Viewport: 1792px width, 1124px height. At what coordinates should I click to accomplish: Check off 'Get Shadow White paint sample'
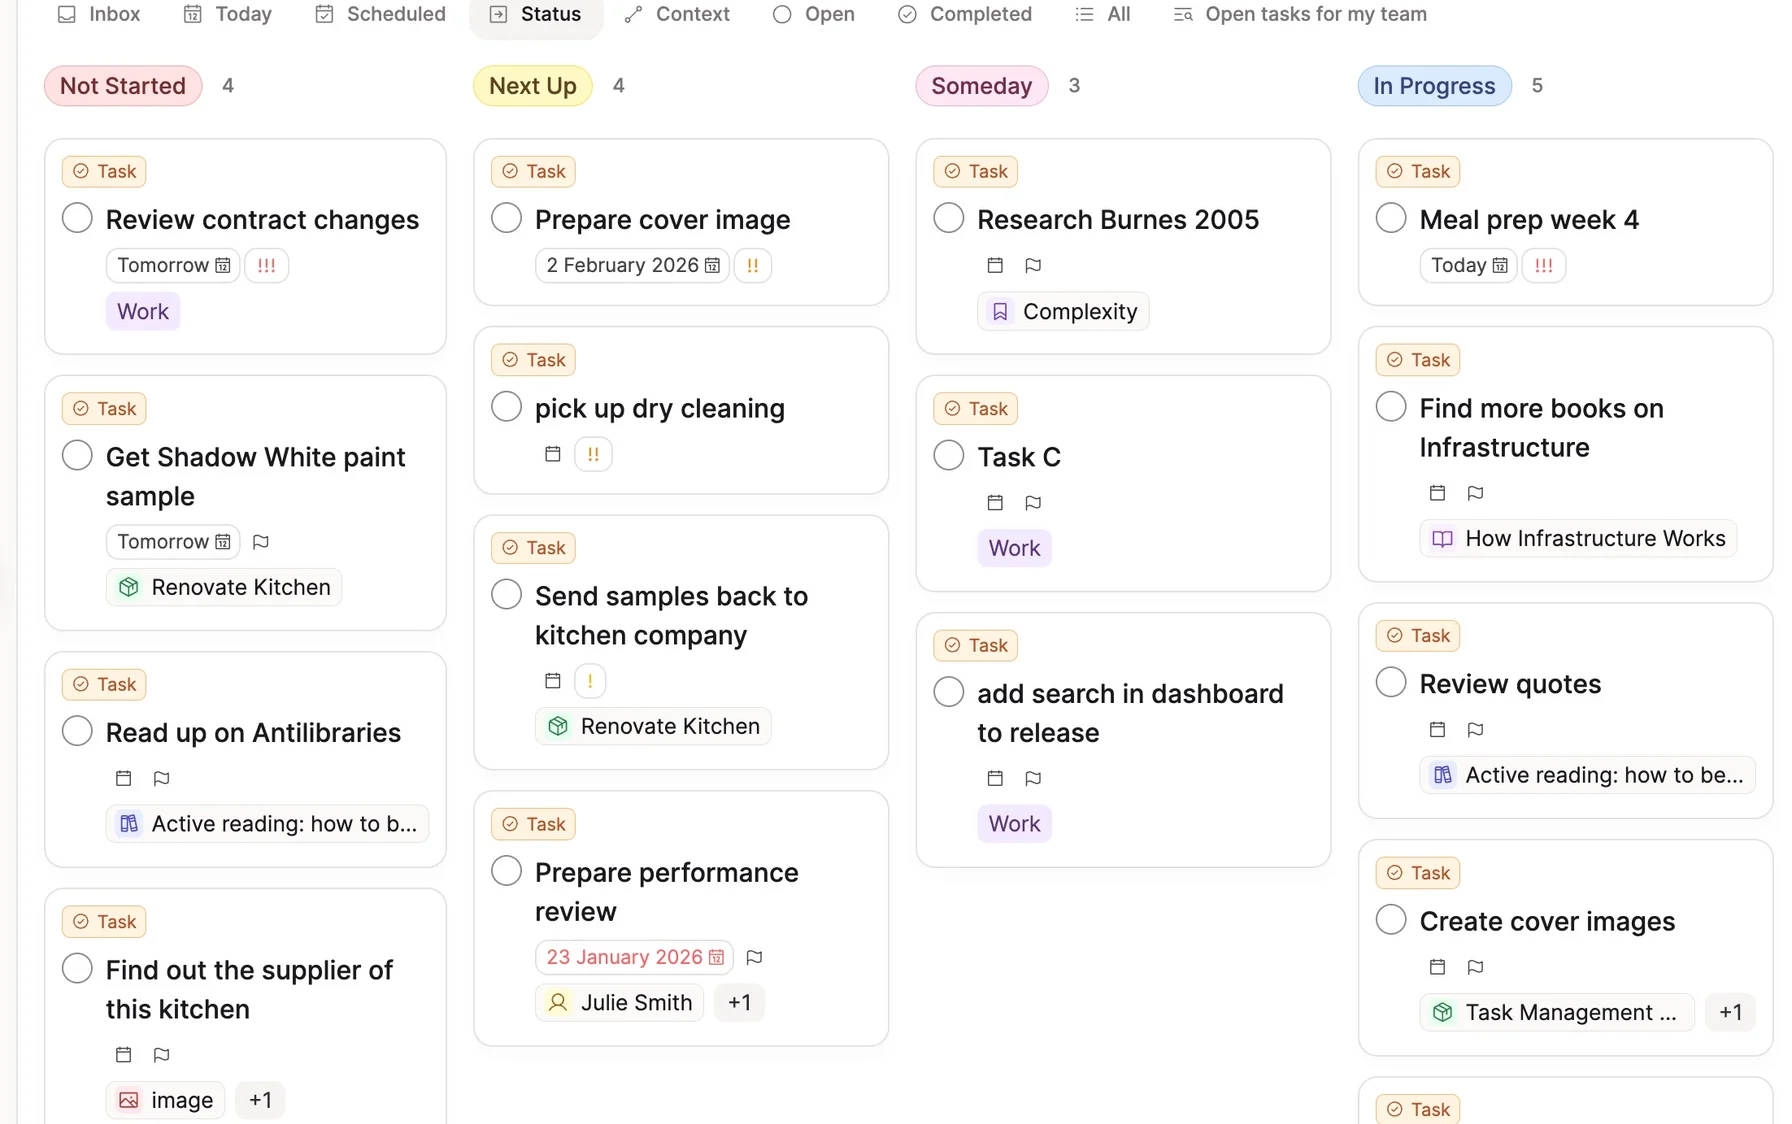77,455
